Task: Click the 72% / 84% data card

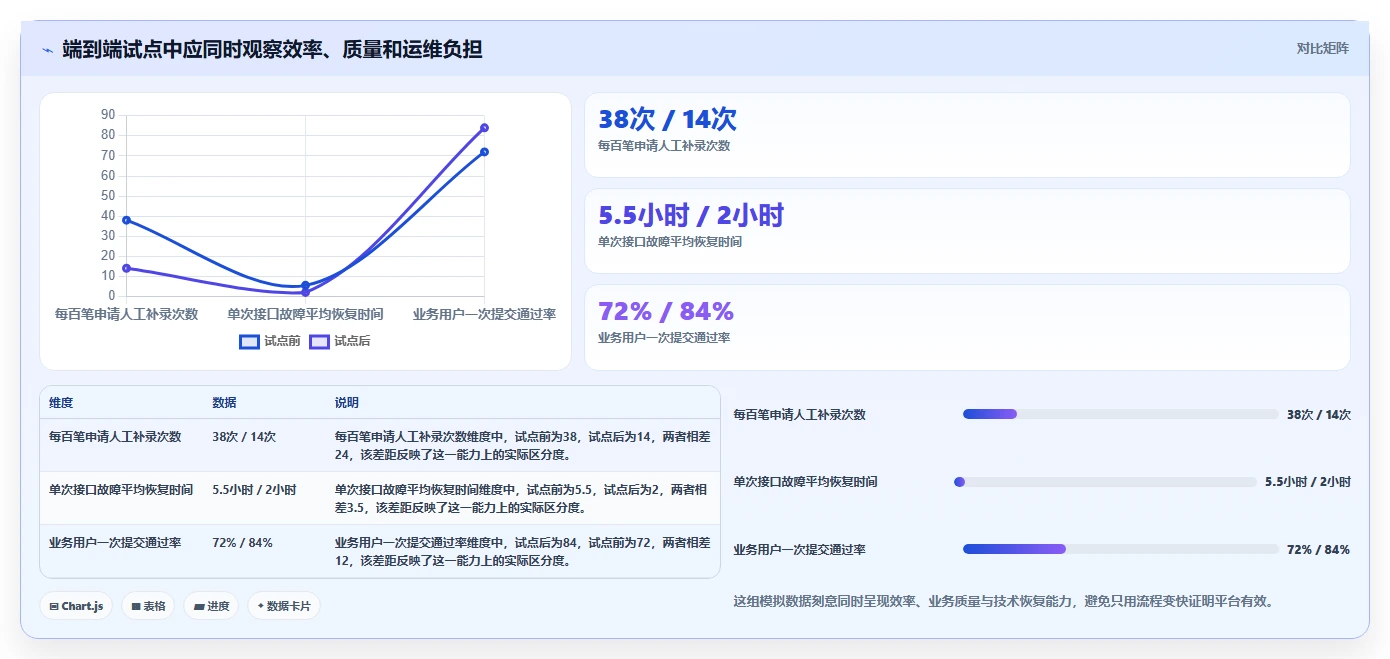Action: 967,327
